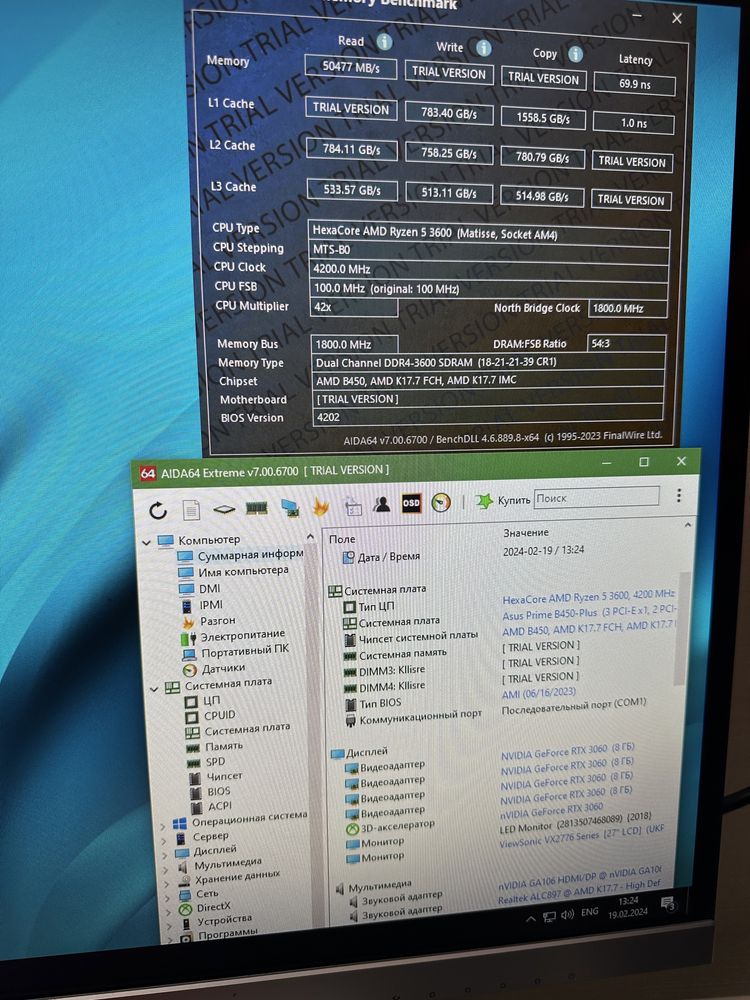Screen dimensions: 750x1000
Task: Open the Датчики sensors item
Action: [223, 668]
